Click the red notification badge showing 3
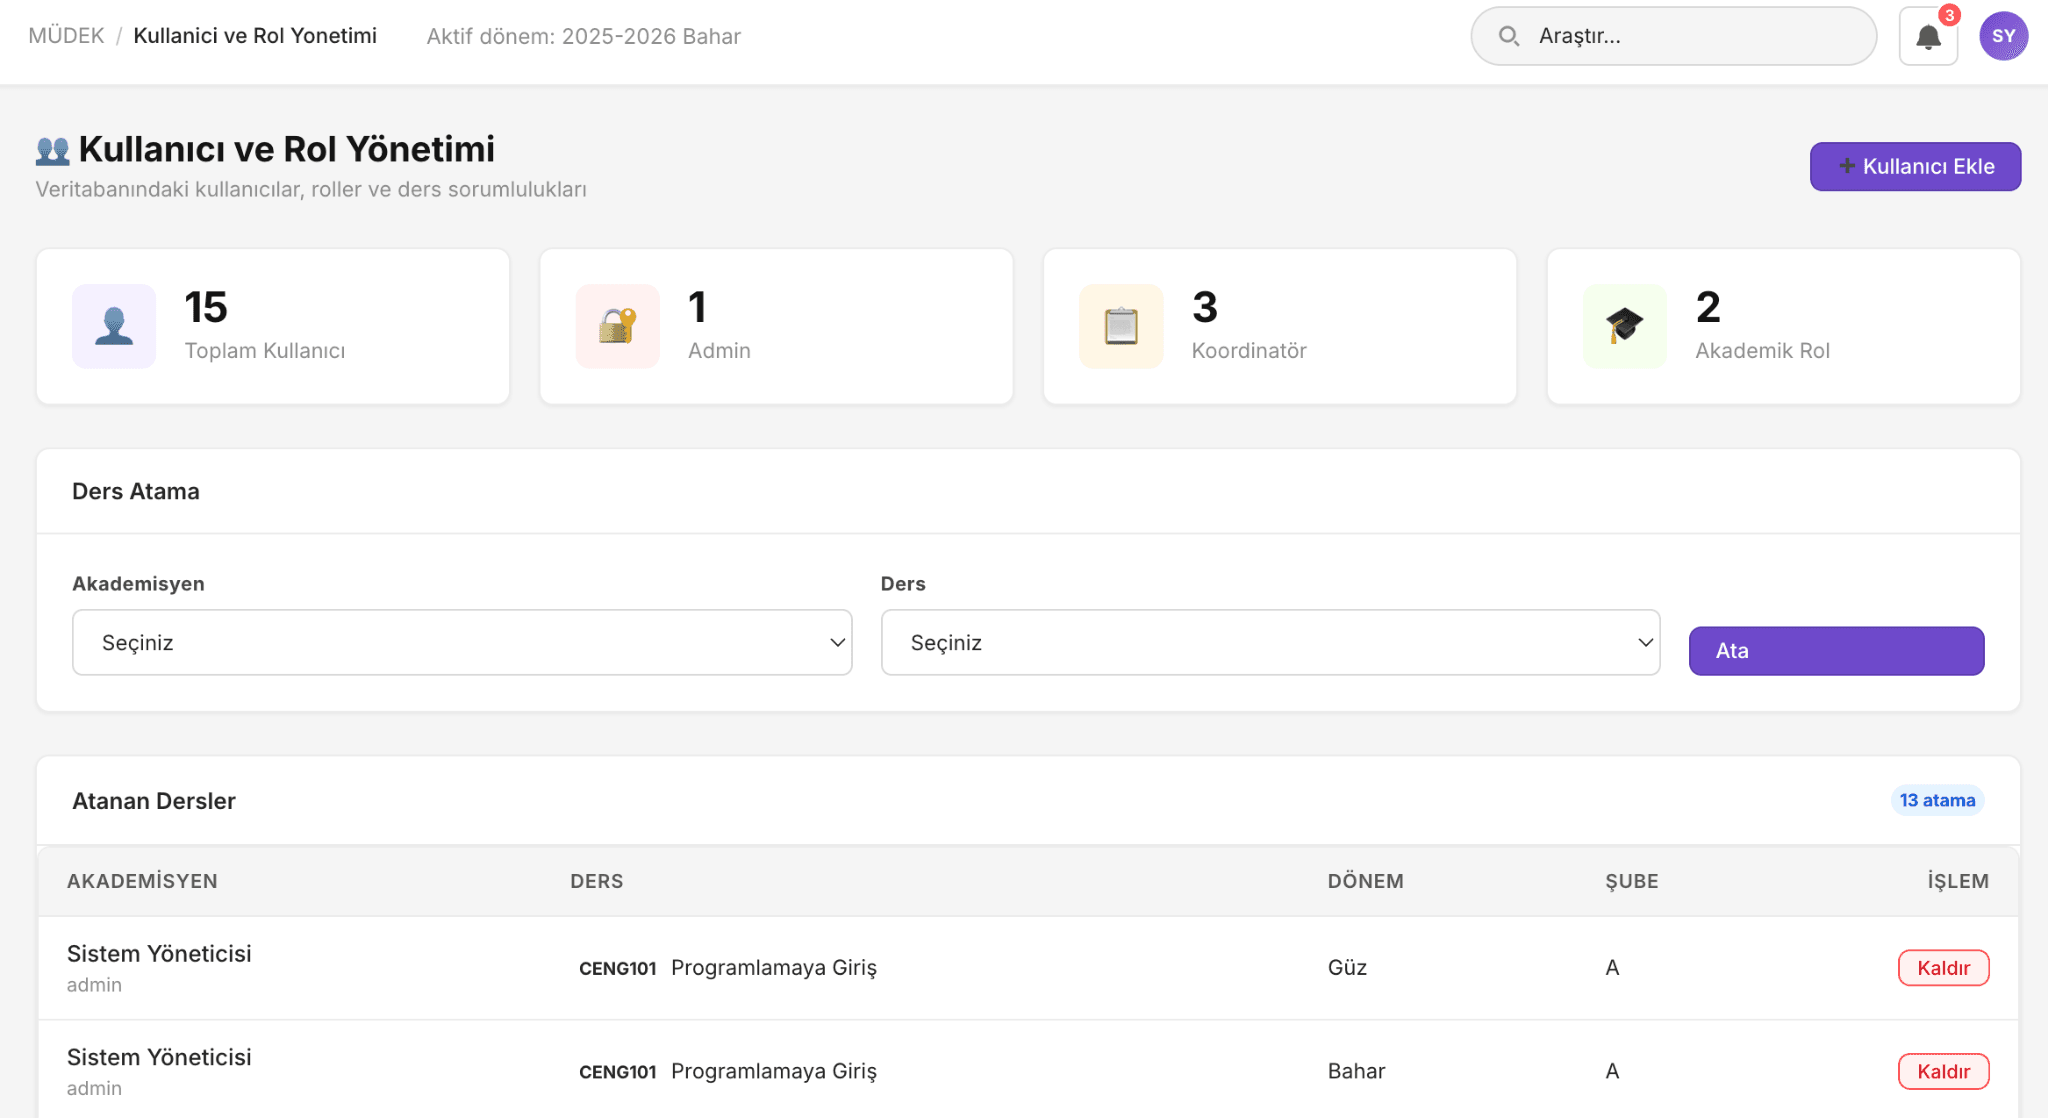The image size is (2048, 1118). point(1949,15)
